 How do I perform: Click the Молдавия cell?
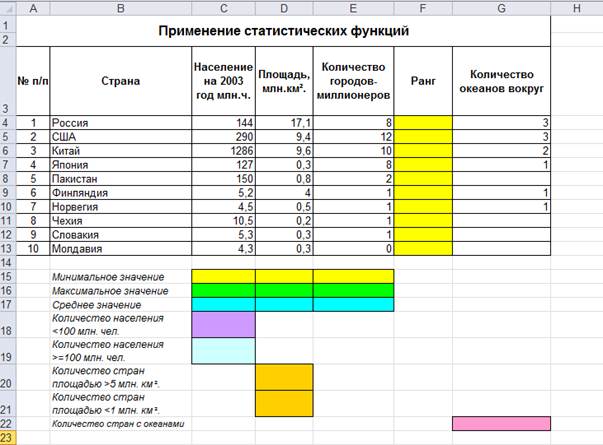(121, 249)
